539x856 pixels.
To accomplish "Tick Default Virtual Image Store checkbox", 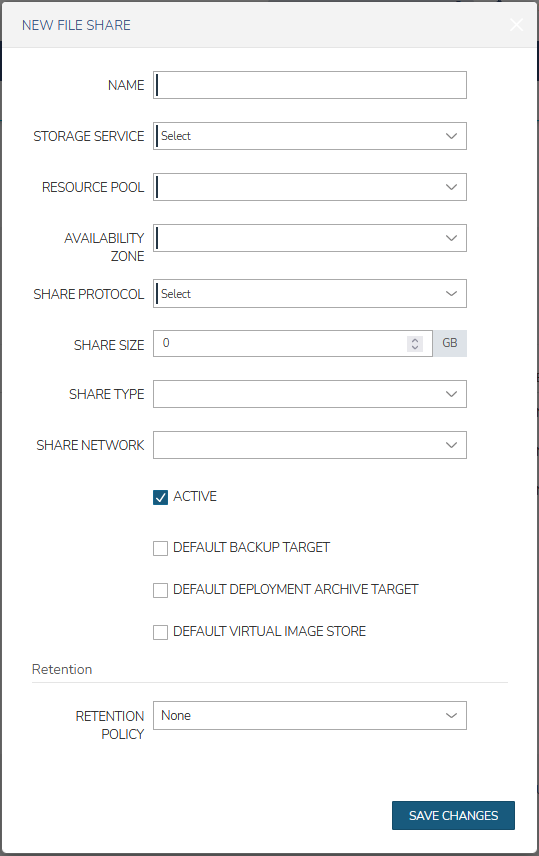I will pyautogui.click(x=161, y=632).
